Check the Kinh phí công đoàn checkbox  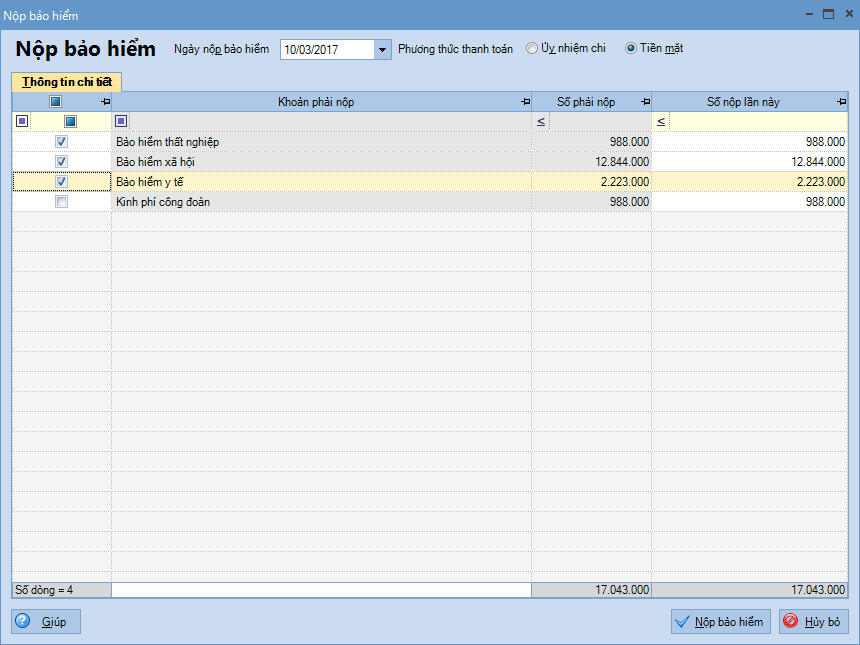(62, 202)
